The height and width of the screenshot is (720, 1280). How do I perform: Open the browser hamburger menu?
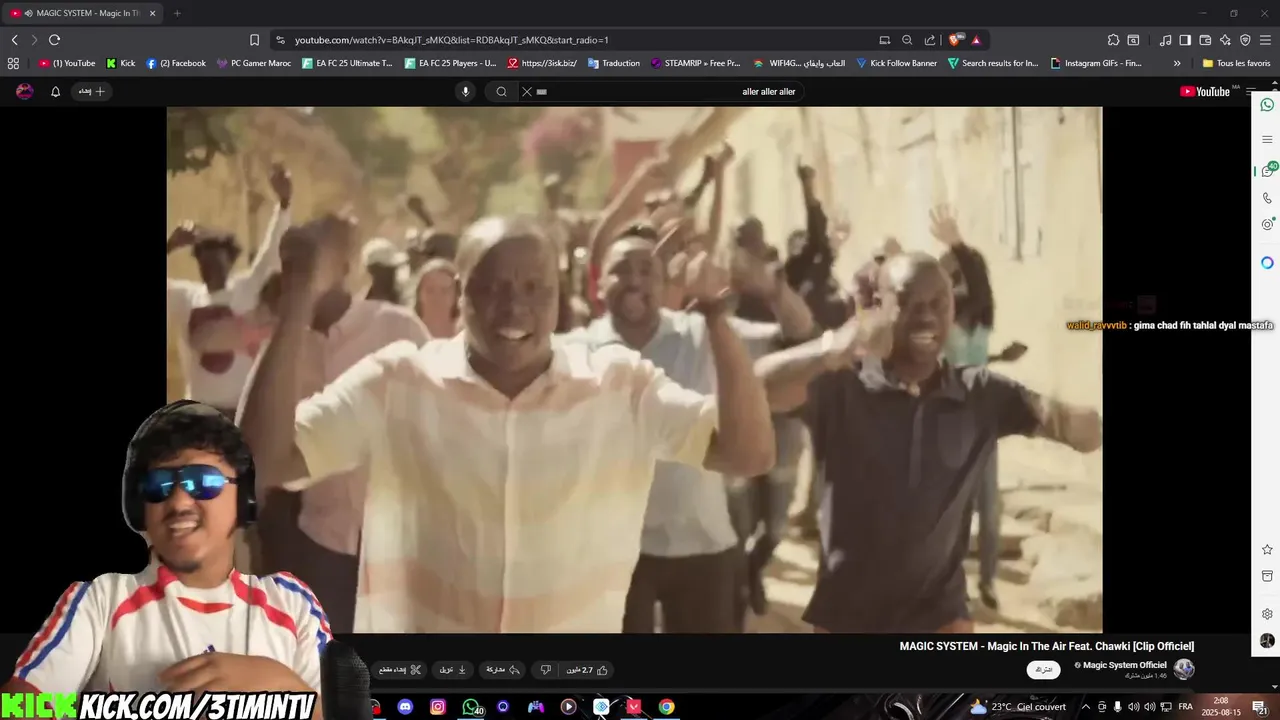[1265, 40]
